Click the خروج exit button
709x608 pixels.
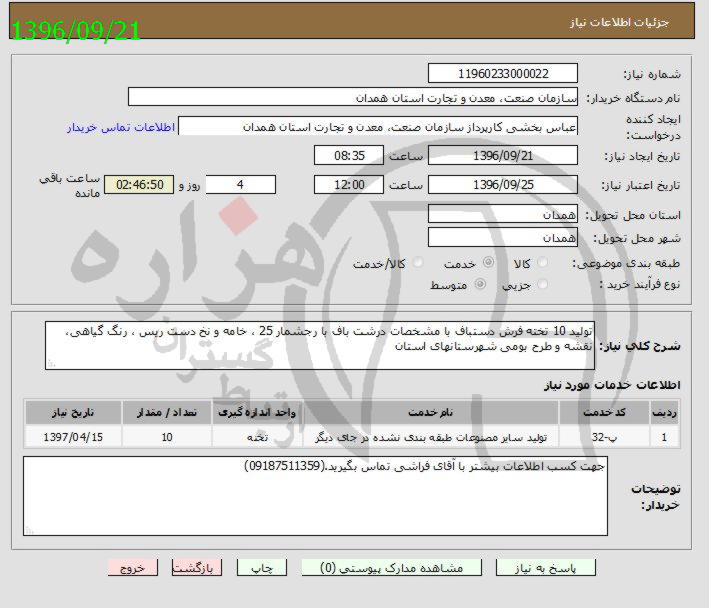point(133,567)
